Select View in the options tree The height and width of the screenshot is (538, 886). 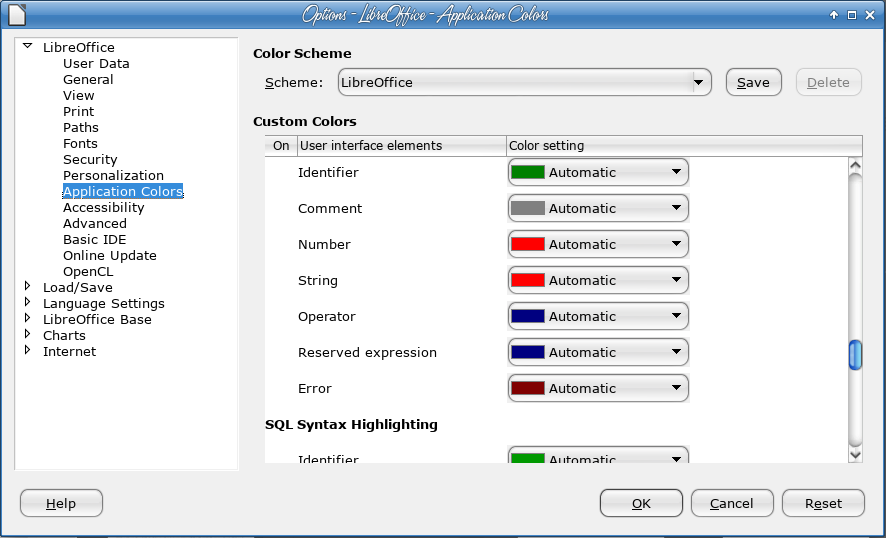[79, 96]
